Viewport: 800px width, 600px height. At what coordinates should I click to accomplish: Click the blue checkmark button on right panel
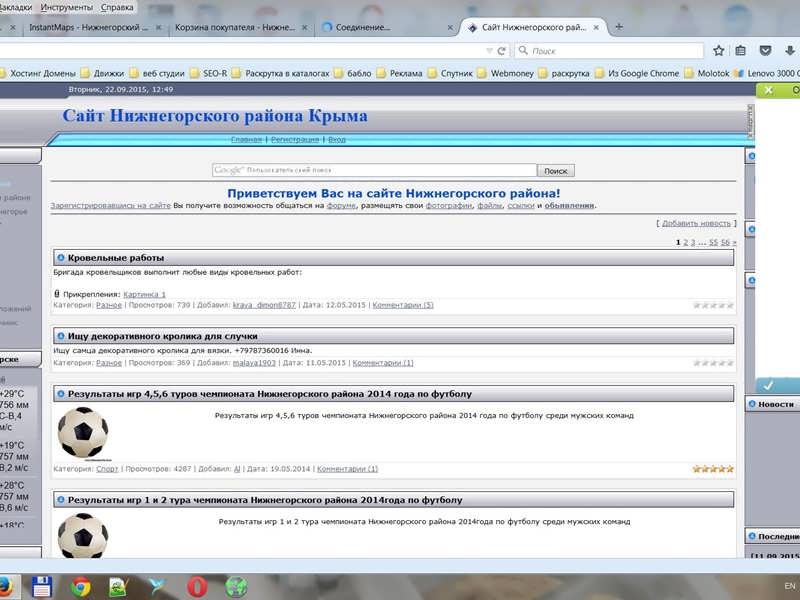pos(768,385)
